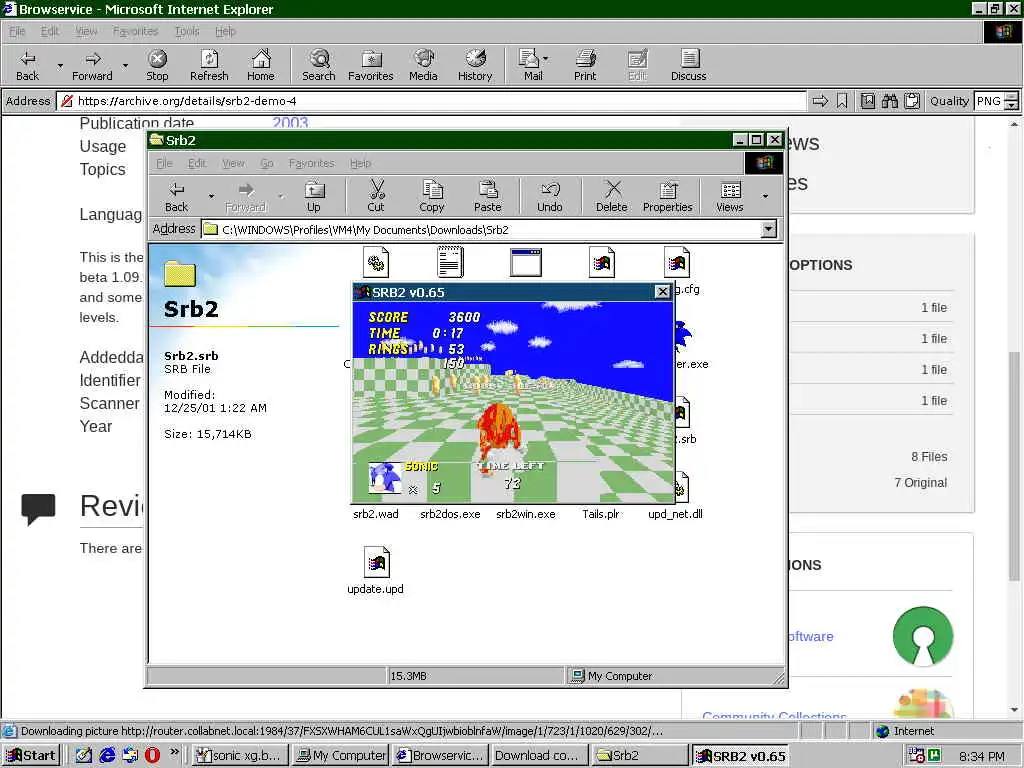This screenshot has width=1024, height=768.
Task: Open the Help menu in Srb2 window
Action: pyautogui.click(x=360, y=163)
